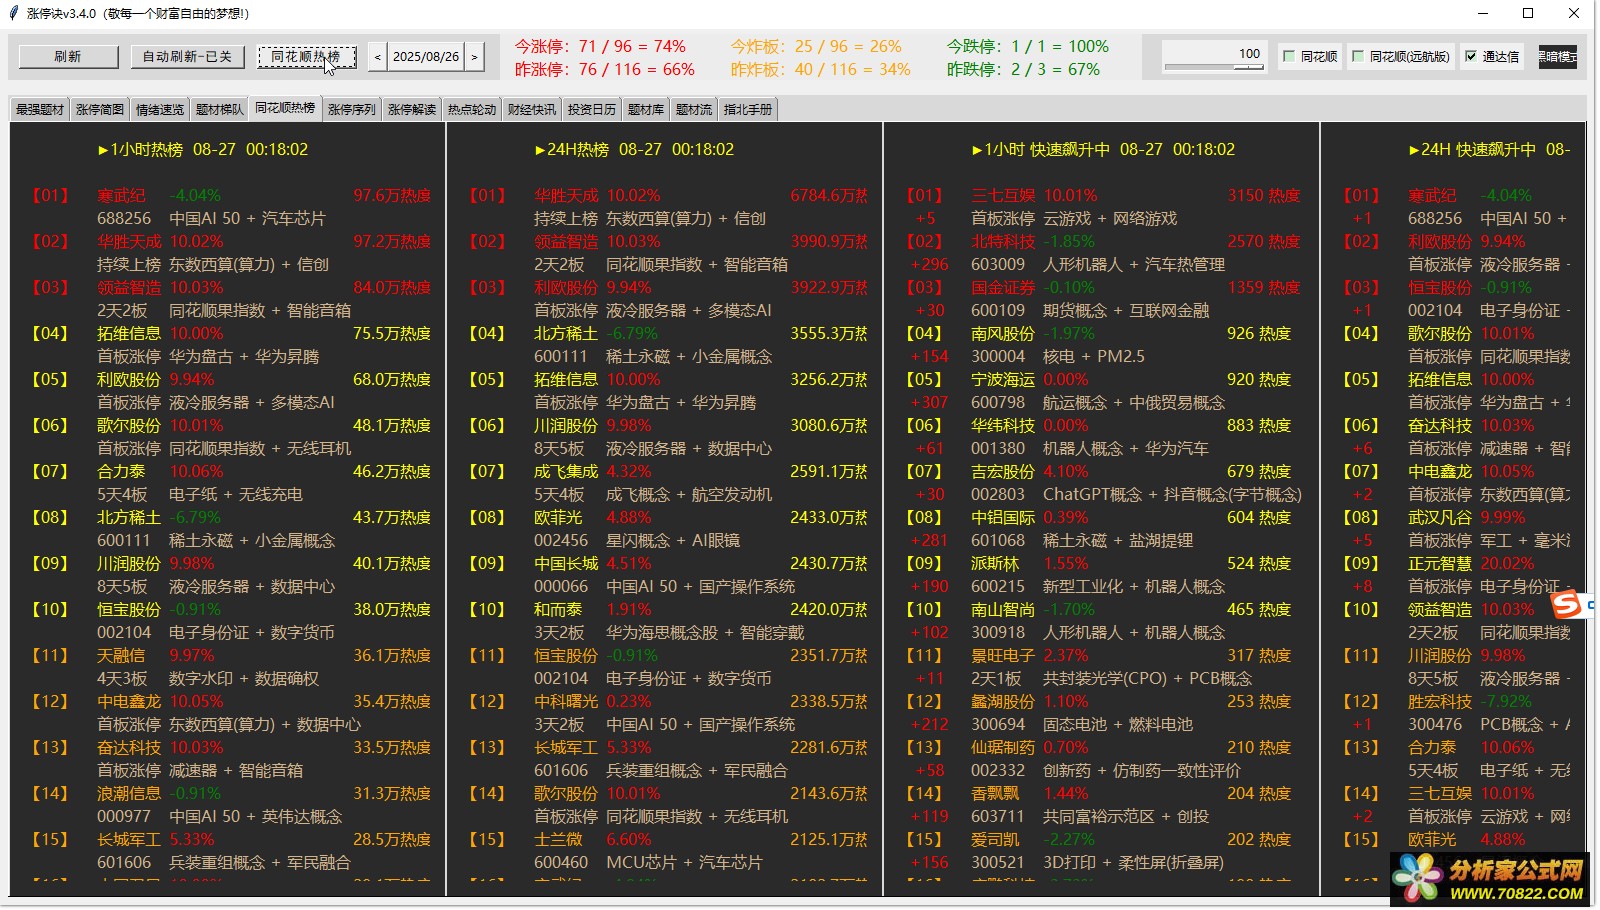Click stock code 688256 in 1小时热榜
This screenshot has width=1600, height=910.
124,219
